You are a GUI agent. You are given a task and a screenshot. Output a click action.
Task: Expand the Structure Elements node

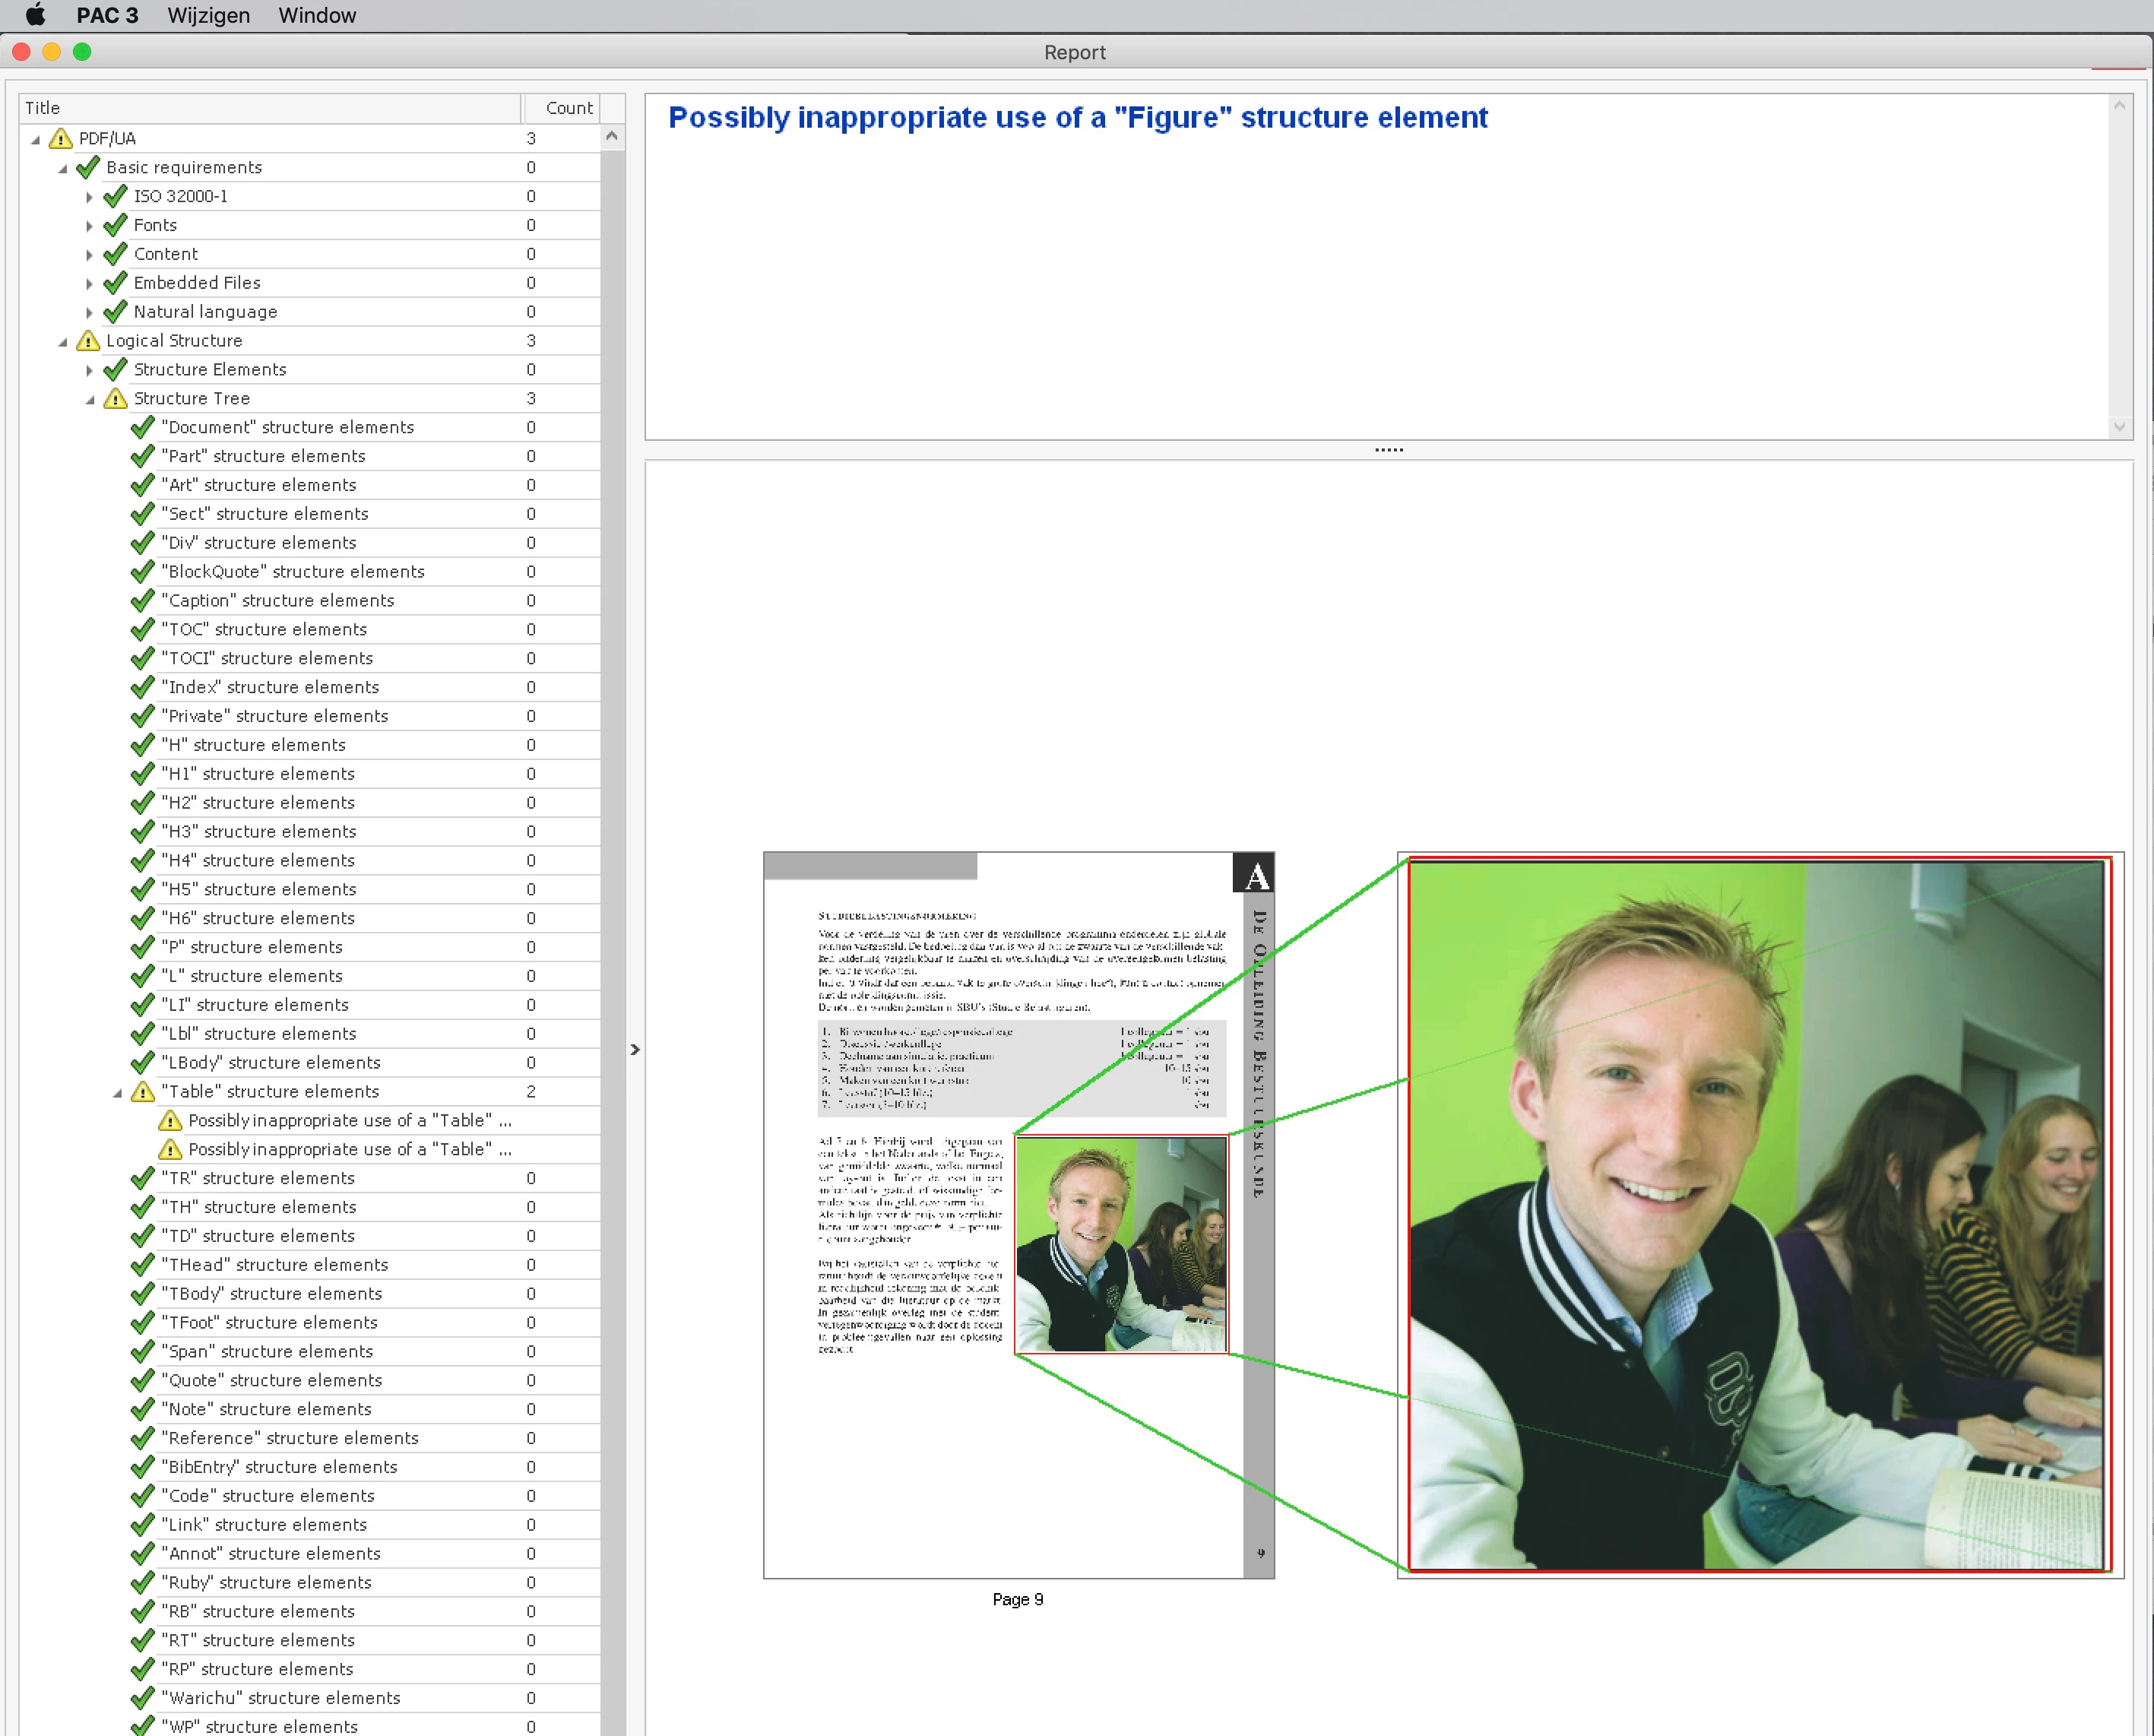(89, 370)
